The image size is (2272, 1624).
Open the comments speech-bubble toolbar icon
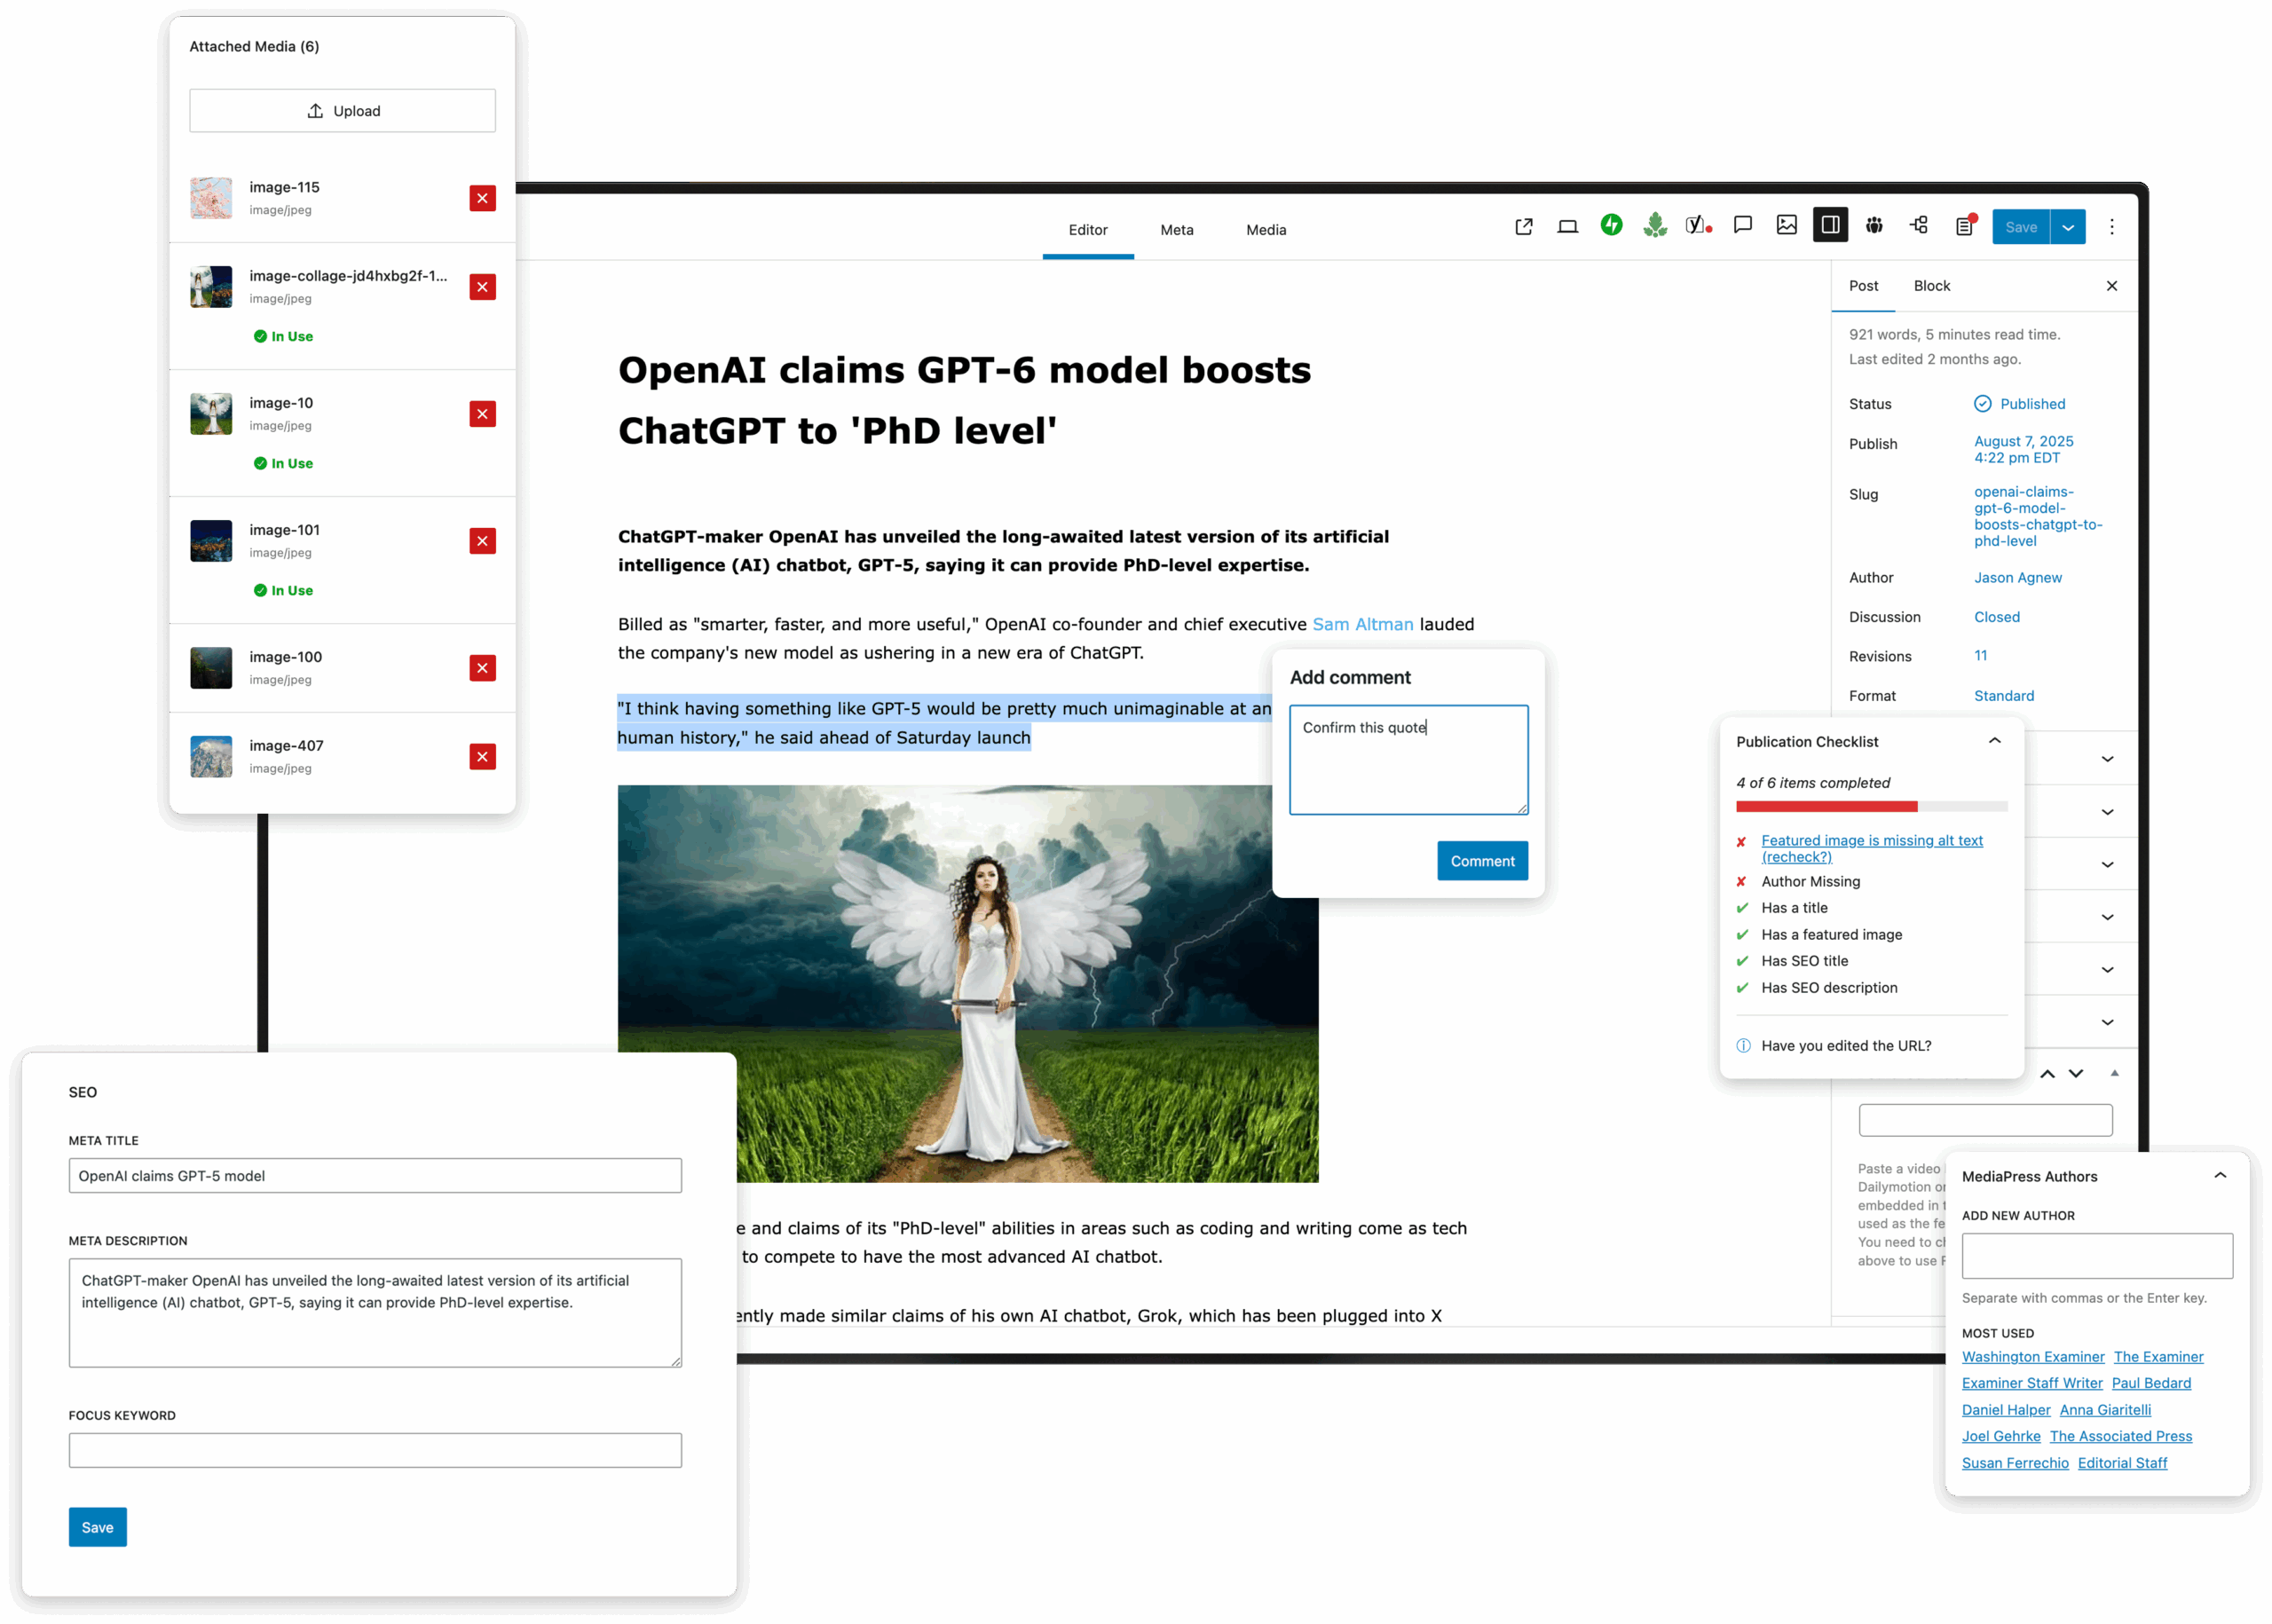[x=1742, y=226]
